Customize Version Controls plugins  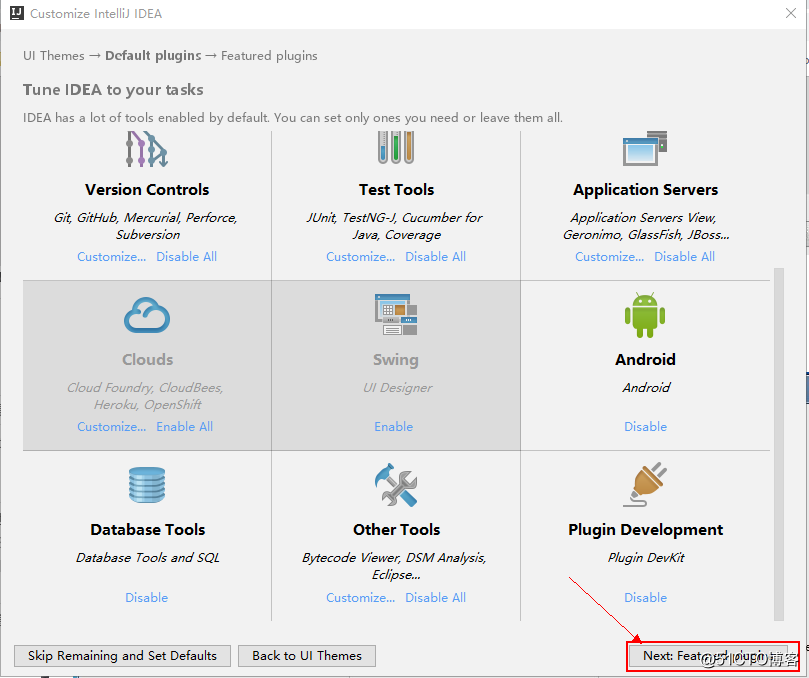[x=111, y=256]
